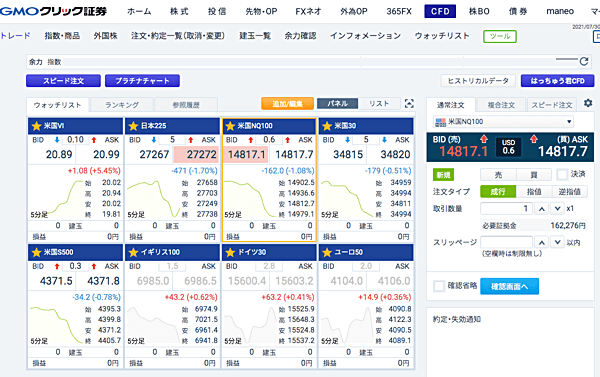Open ウォッチリスト in sub navigation
The height and width of the screenshot is (377, 600).
(x=442, y=36)
